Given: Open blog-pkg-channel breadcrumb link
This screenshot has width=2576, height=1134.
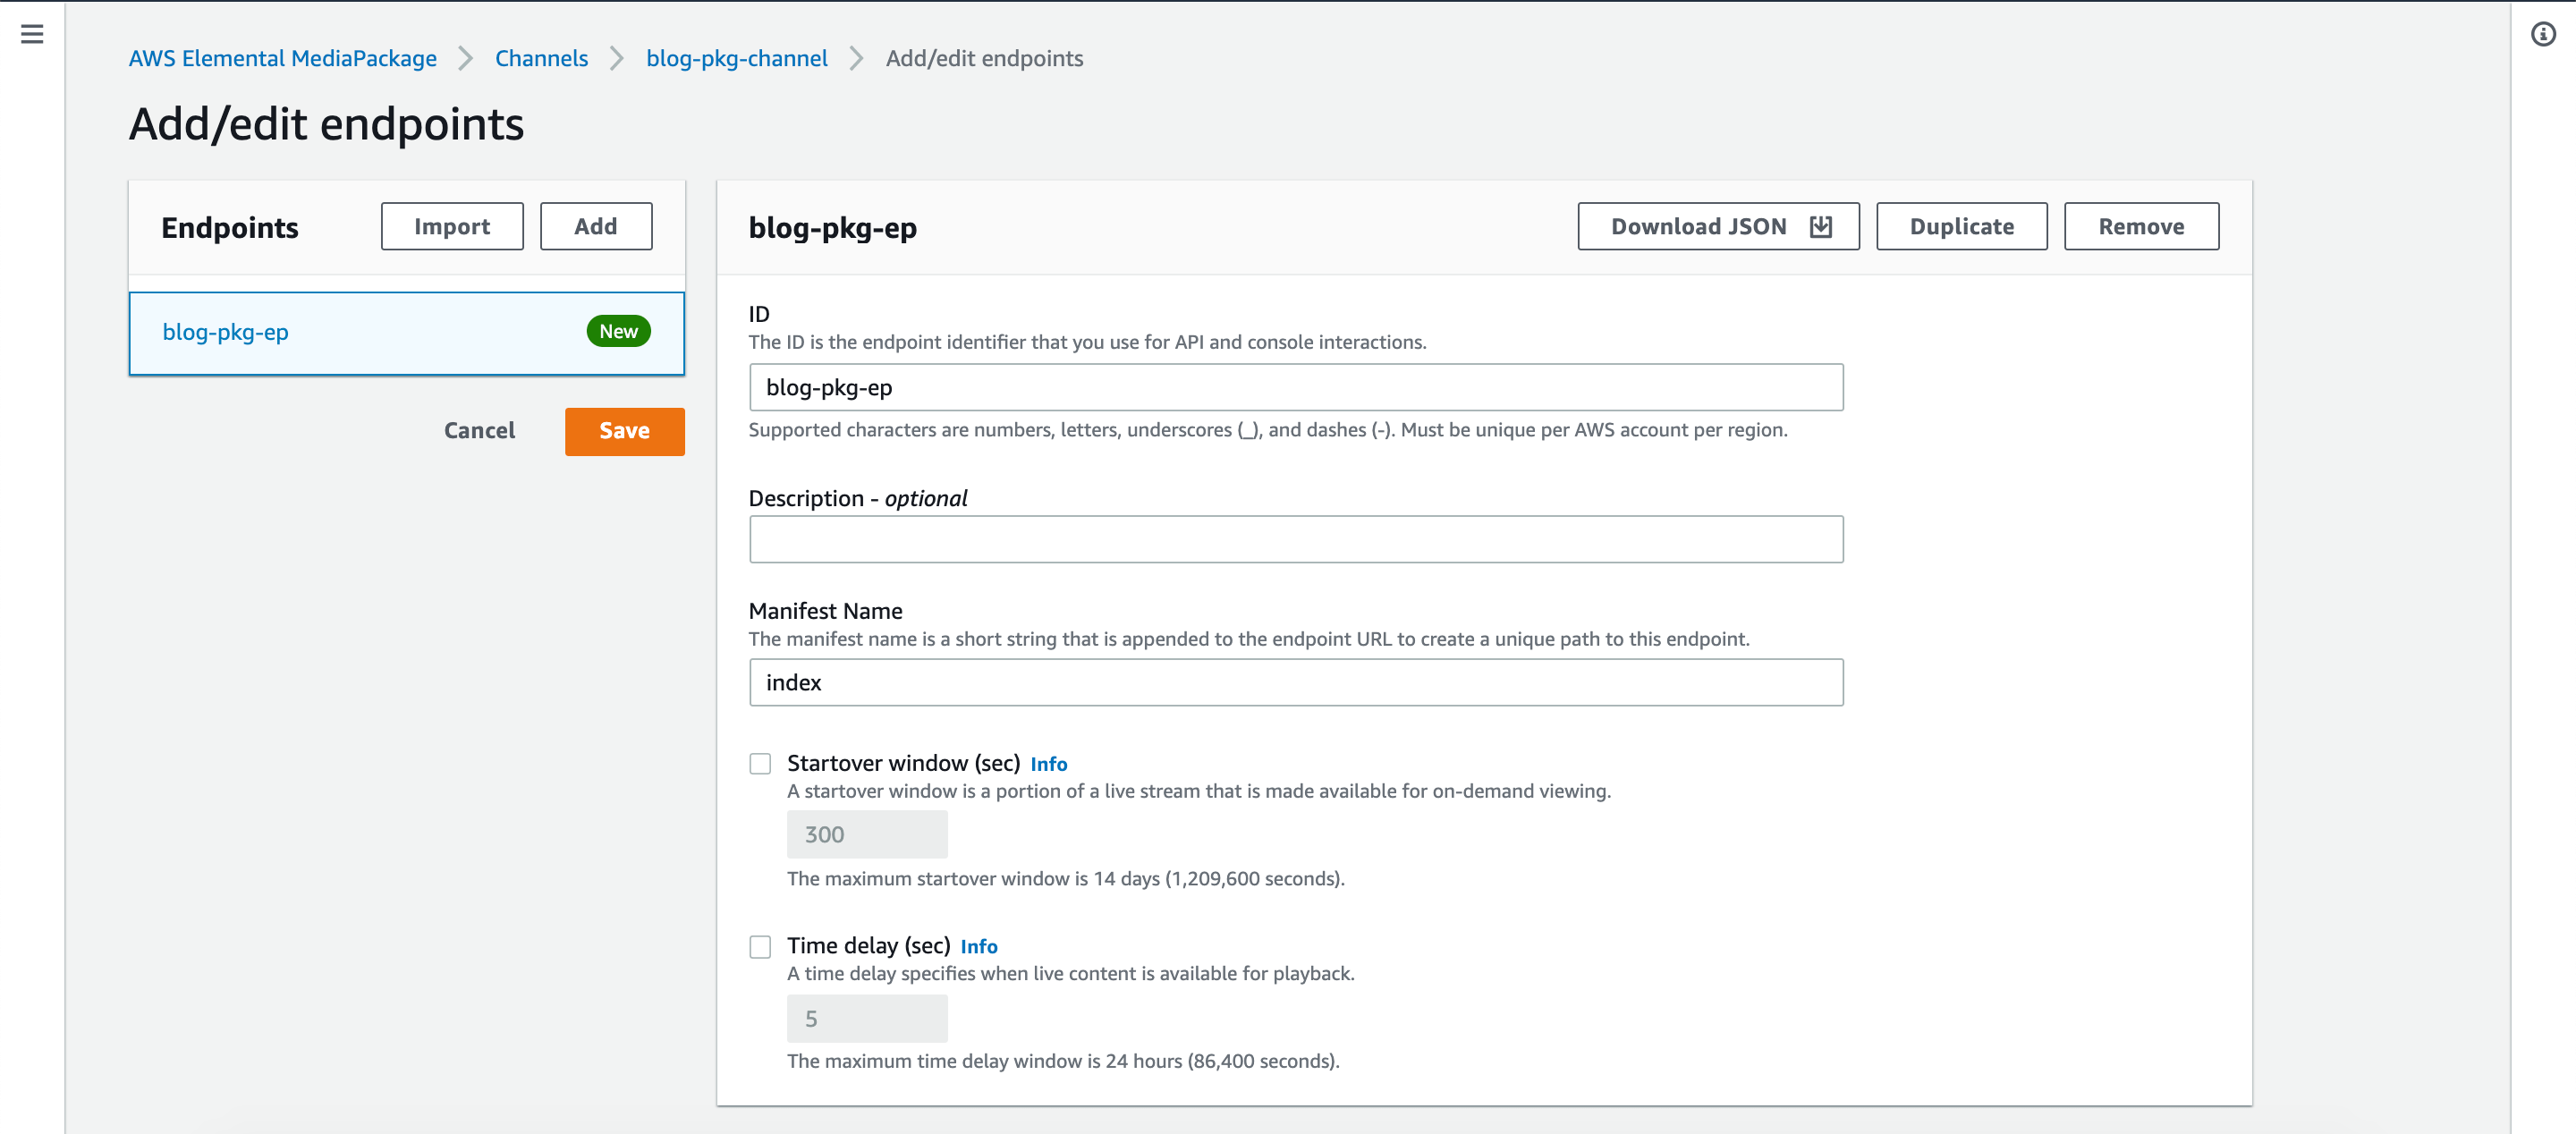Looking at the screenshot, I should [x=737, y=58].
